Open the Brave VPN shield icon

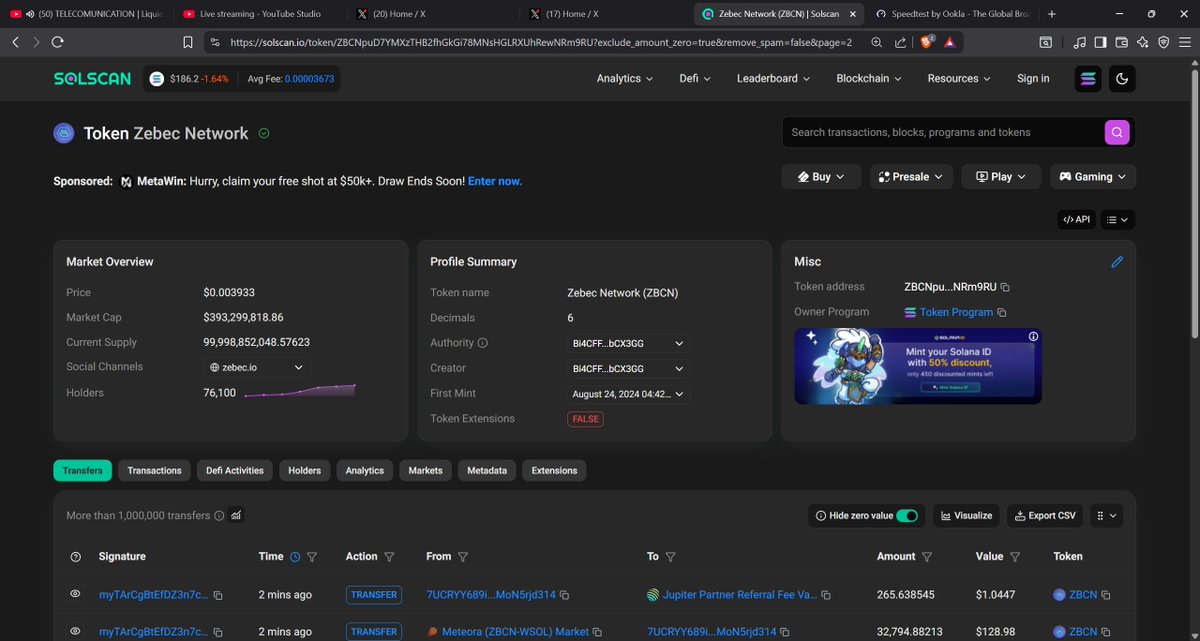1163,42
